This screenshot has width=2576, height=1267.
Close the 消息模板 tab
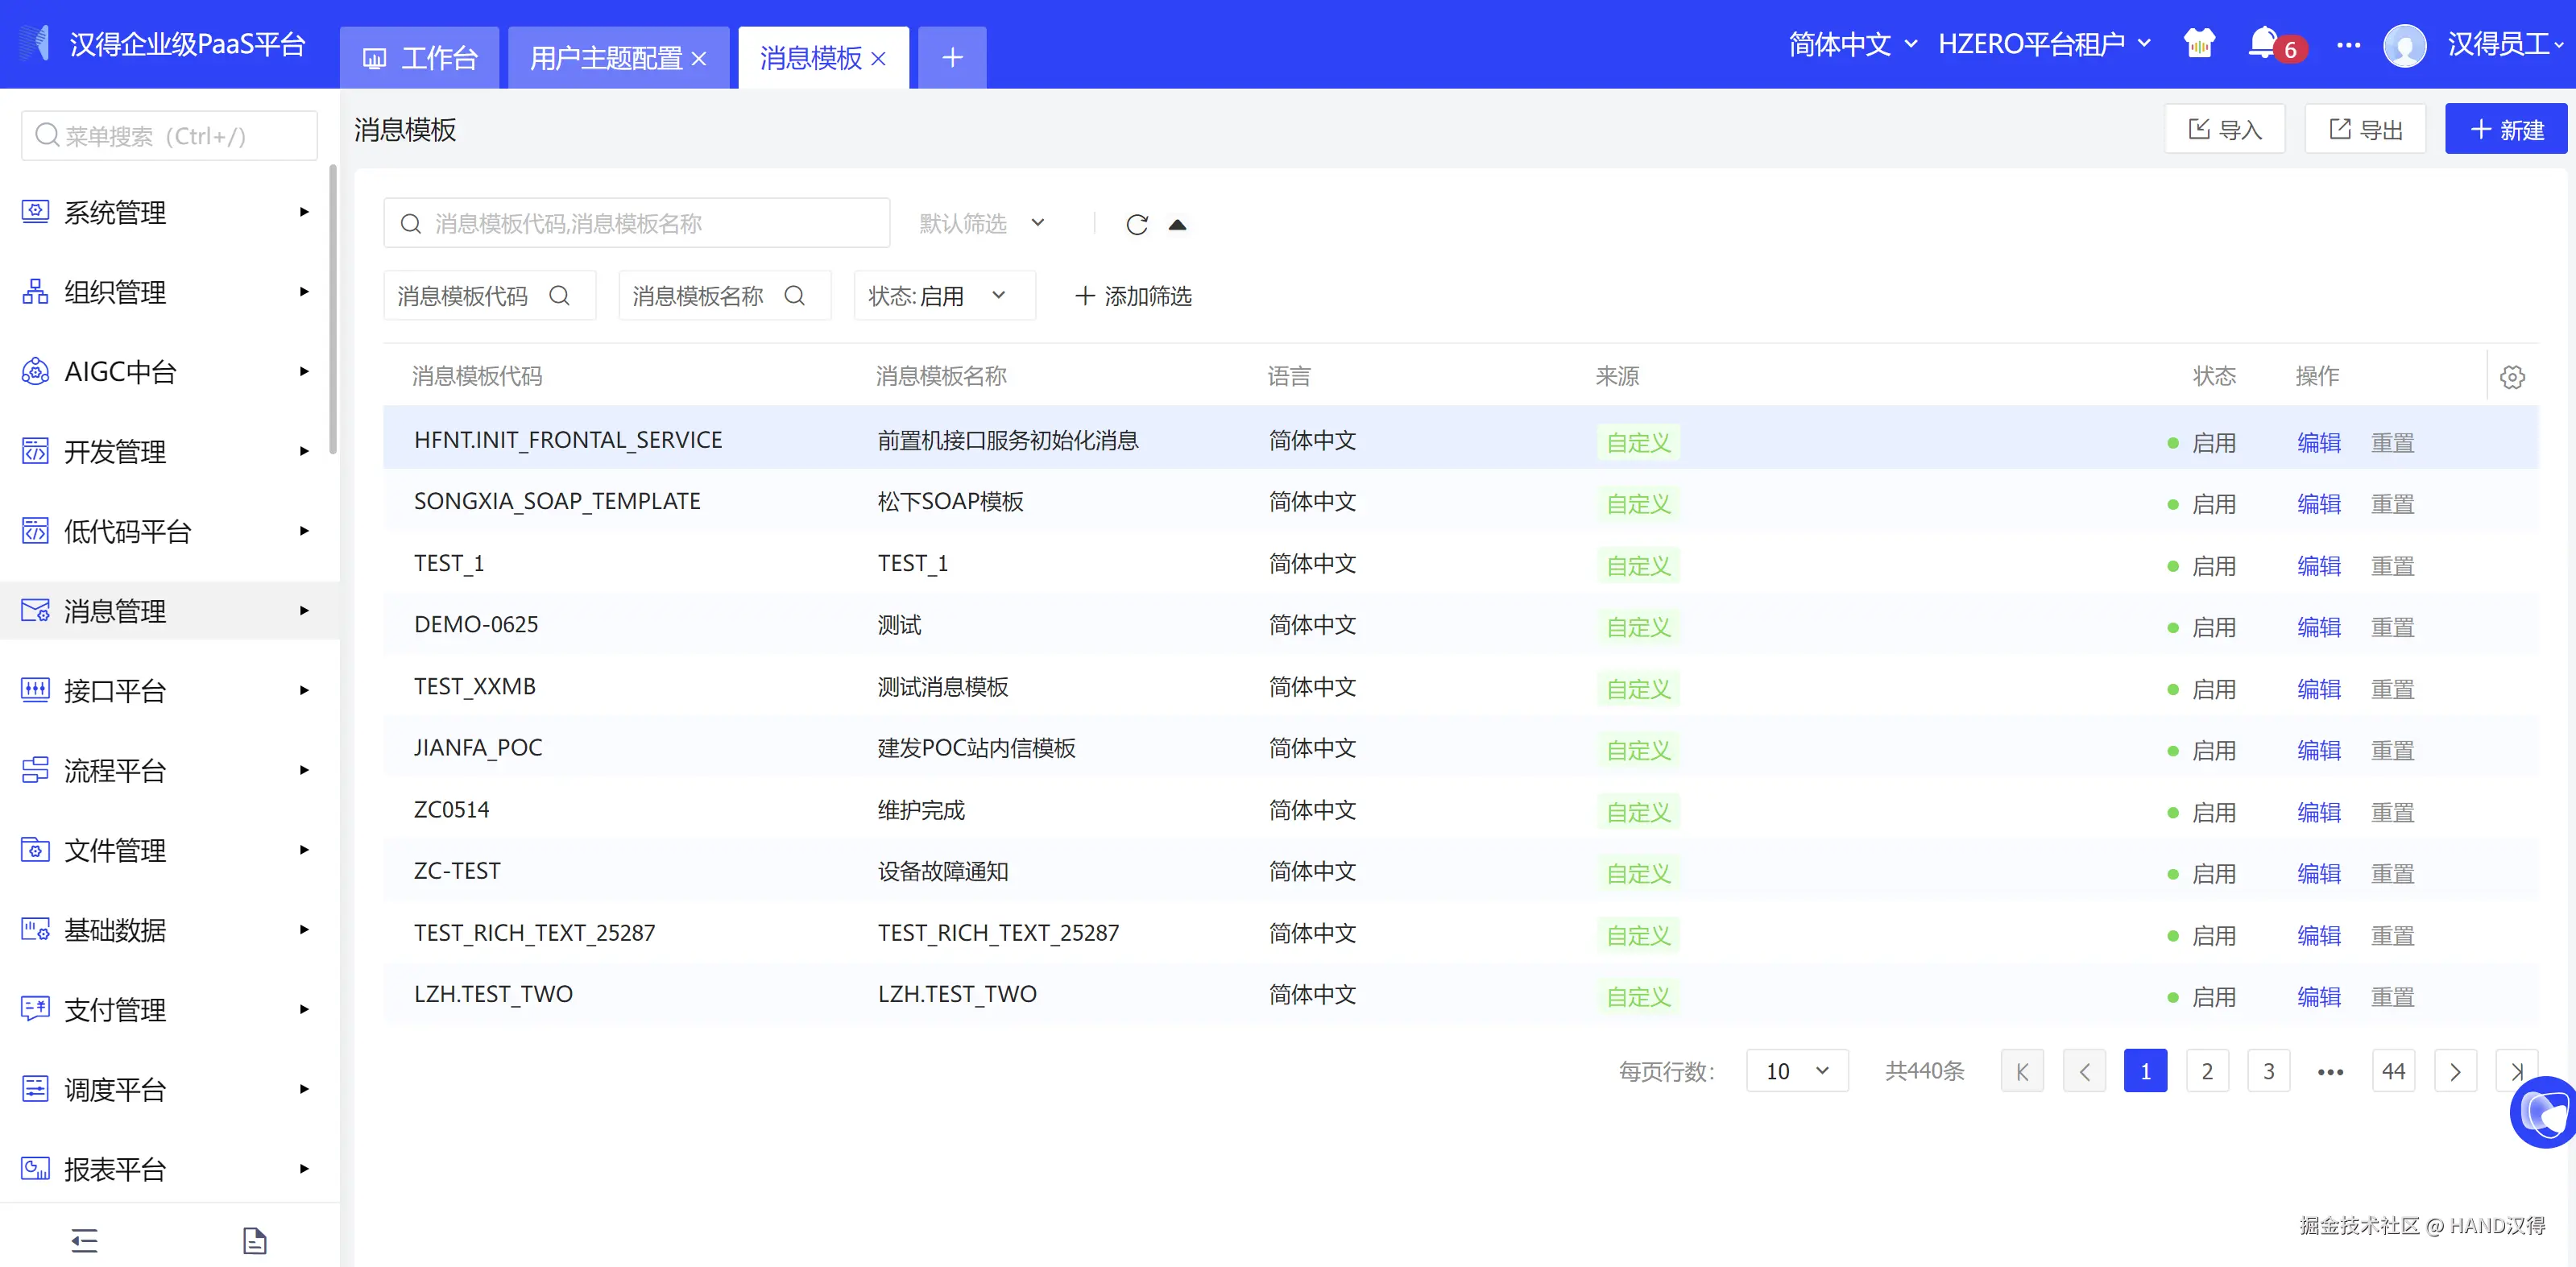(879, 59)
